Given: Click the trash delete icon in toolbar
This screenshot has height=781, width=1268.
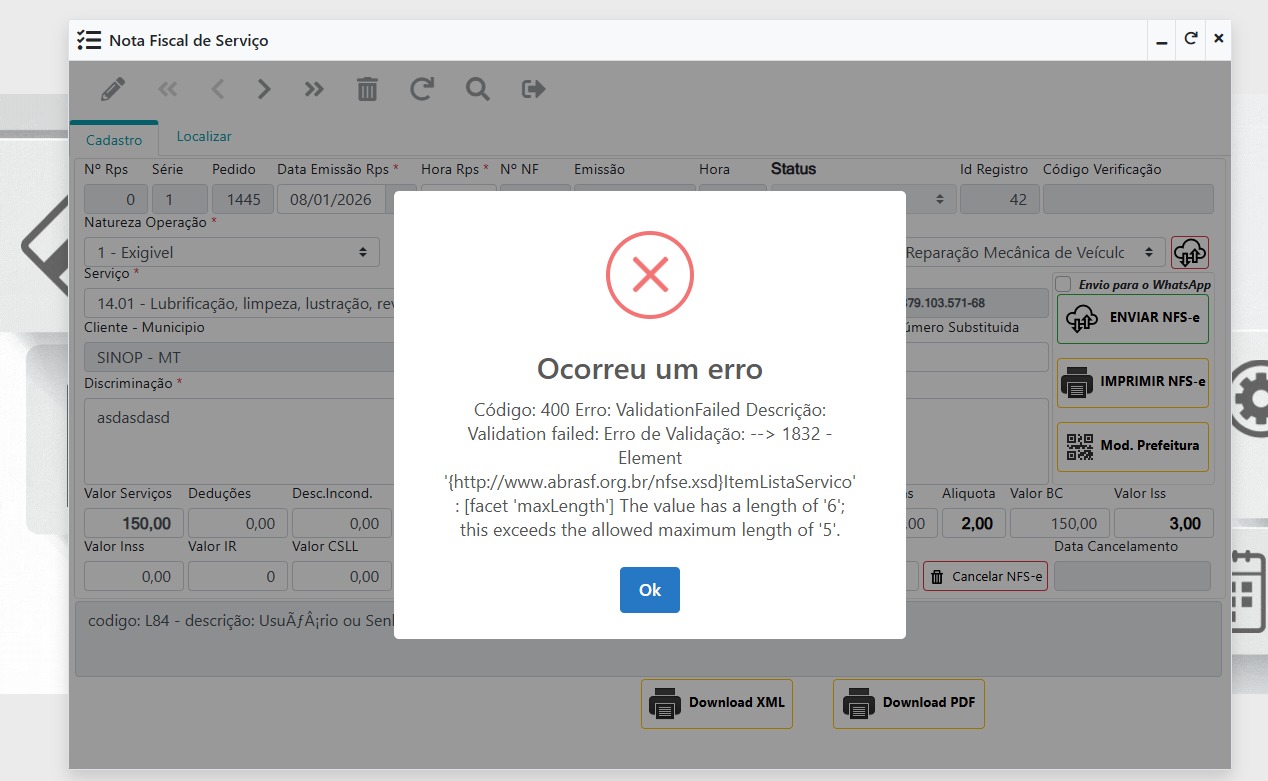Looking at the screenshot, I should click(x=368, y=89).
